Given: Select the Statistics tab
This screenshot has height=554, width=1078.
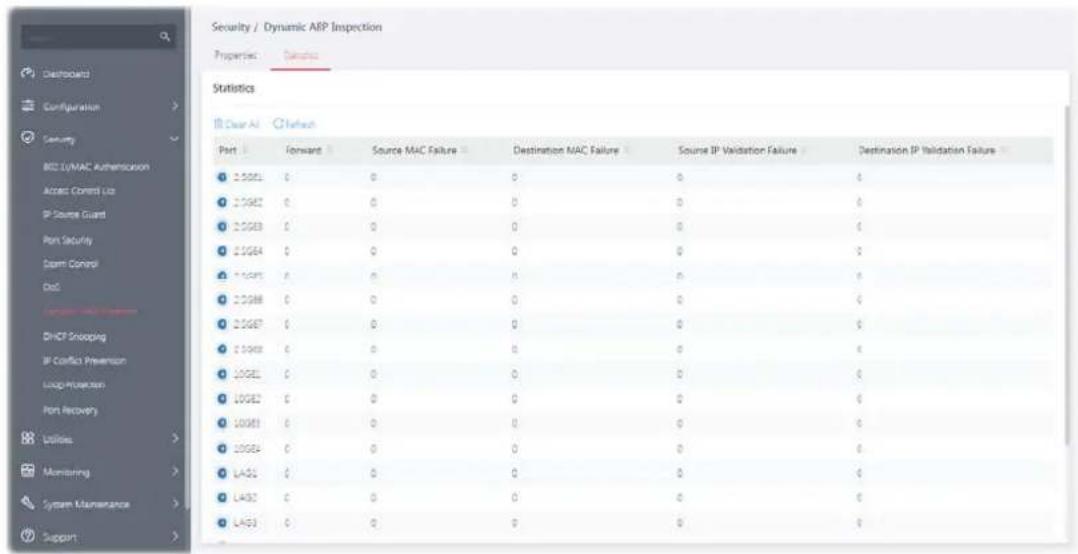Looking at the screenshot, I should (x=302, y=56).
